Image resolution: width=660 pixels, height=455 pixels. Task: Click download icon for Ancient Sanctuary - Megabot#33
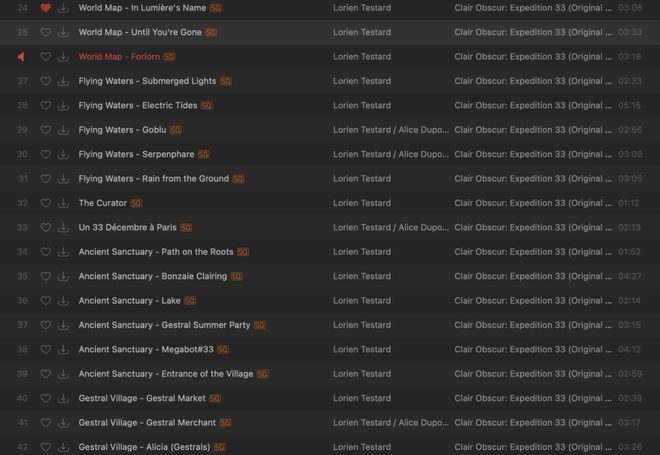(63, 350)
